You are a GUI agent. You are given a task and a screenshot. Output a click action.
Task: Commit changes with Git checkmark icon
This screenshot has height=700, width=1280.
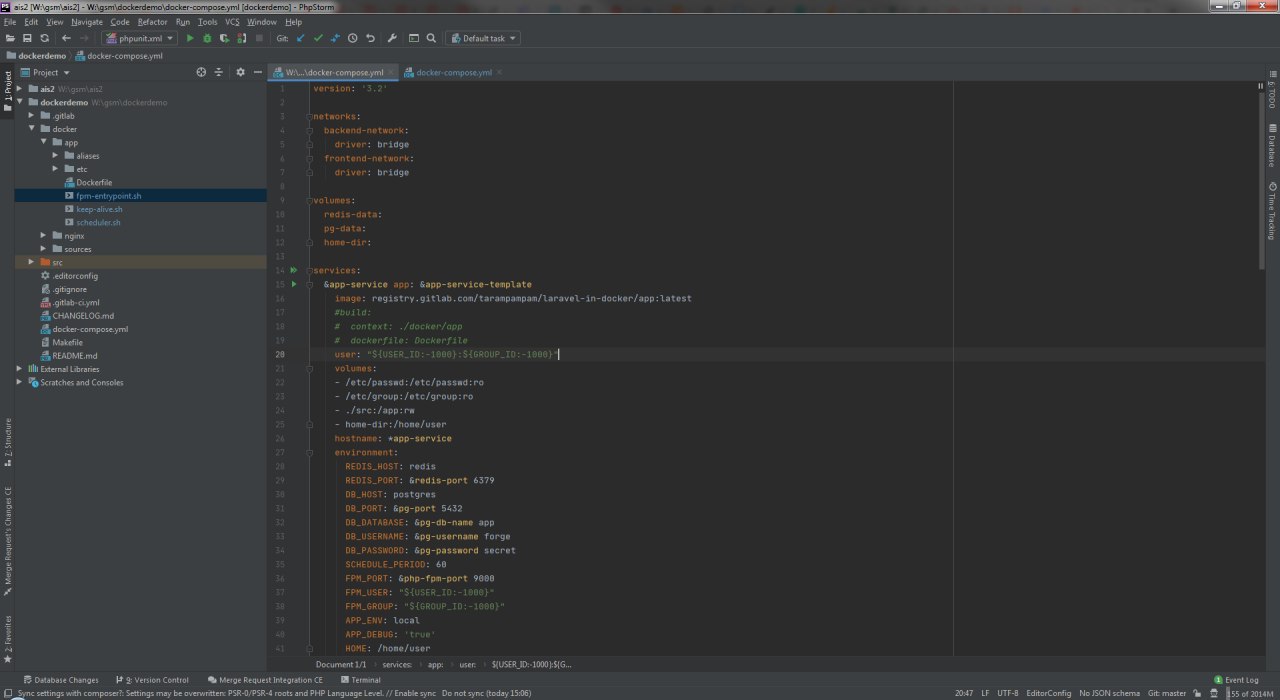pyautogui.click(x=318, y=38)
